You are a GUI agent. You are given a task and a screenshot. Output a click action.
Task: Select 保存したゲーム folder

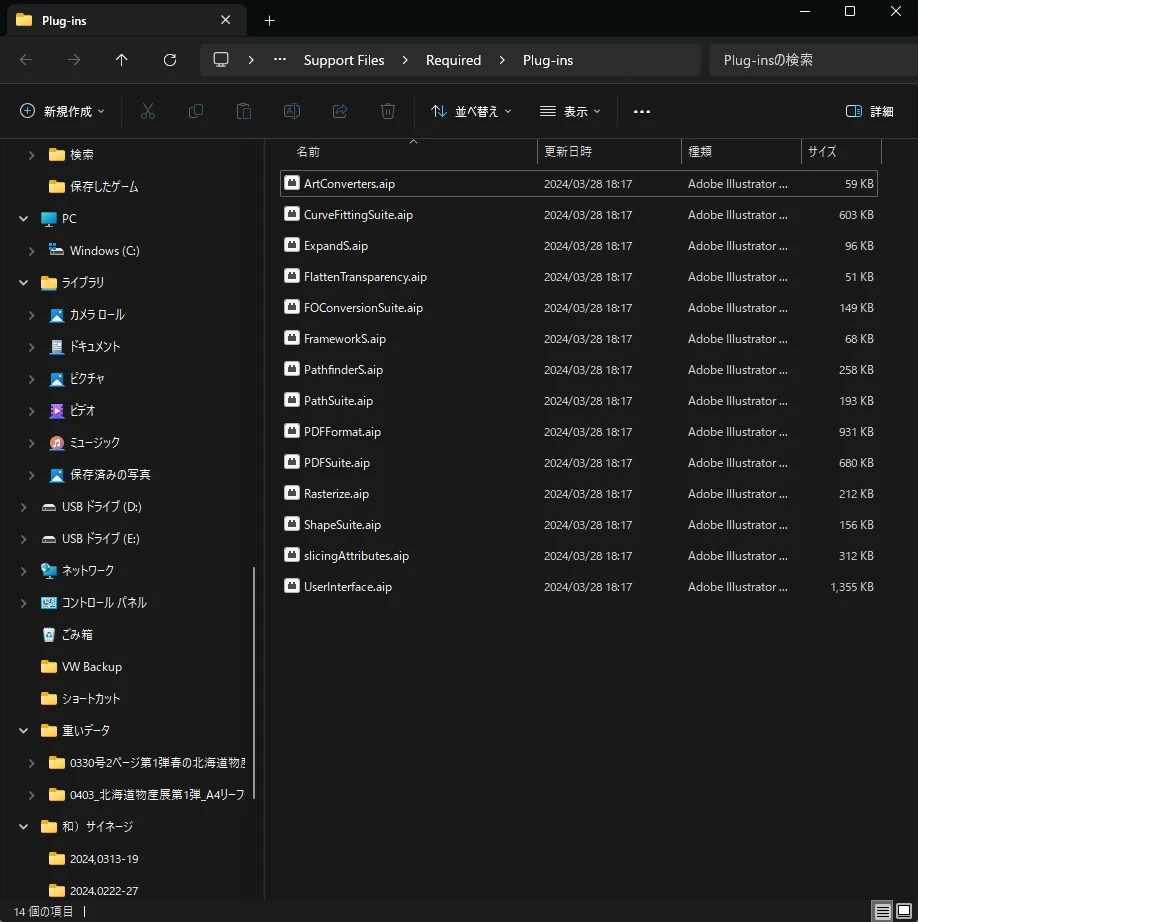tap(94, 187)
